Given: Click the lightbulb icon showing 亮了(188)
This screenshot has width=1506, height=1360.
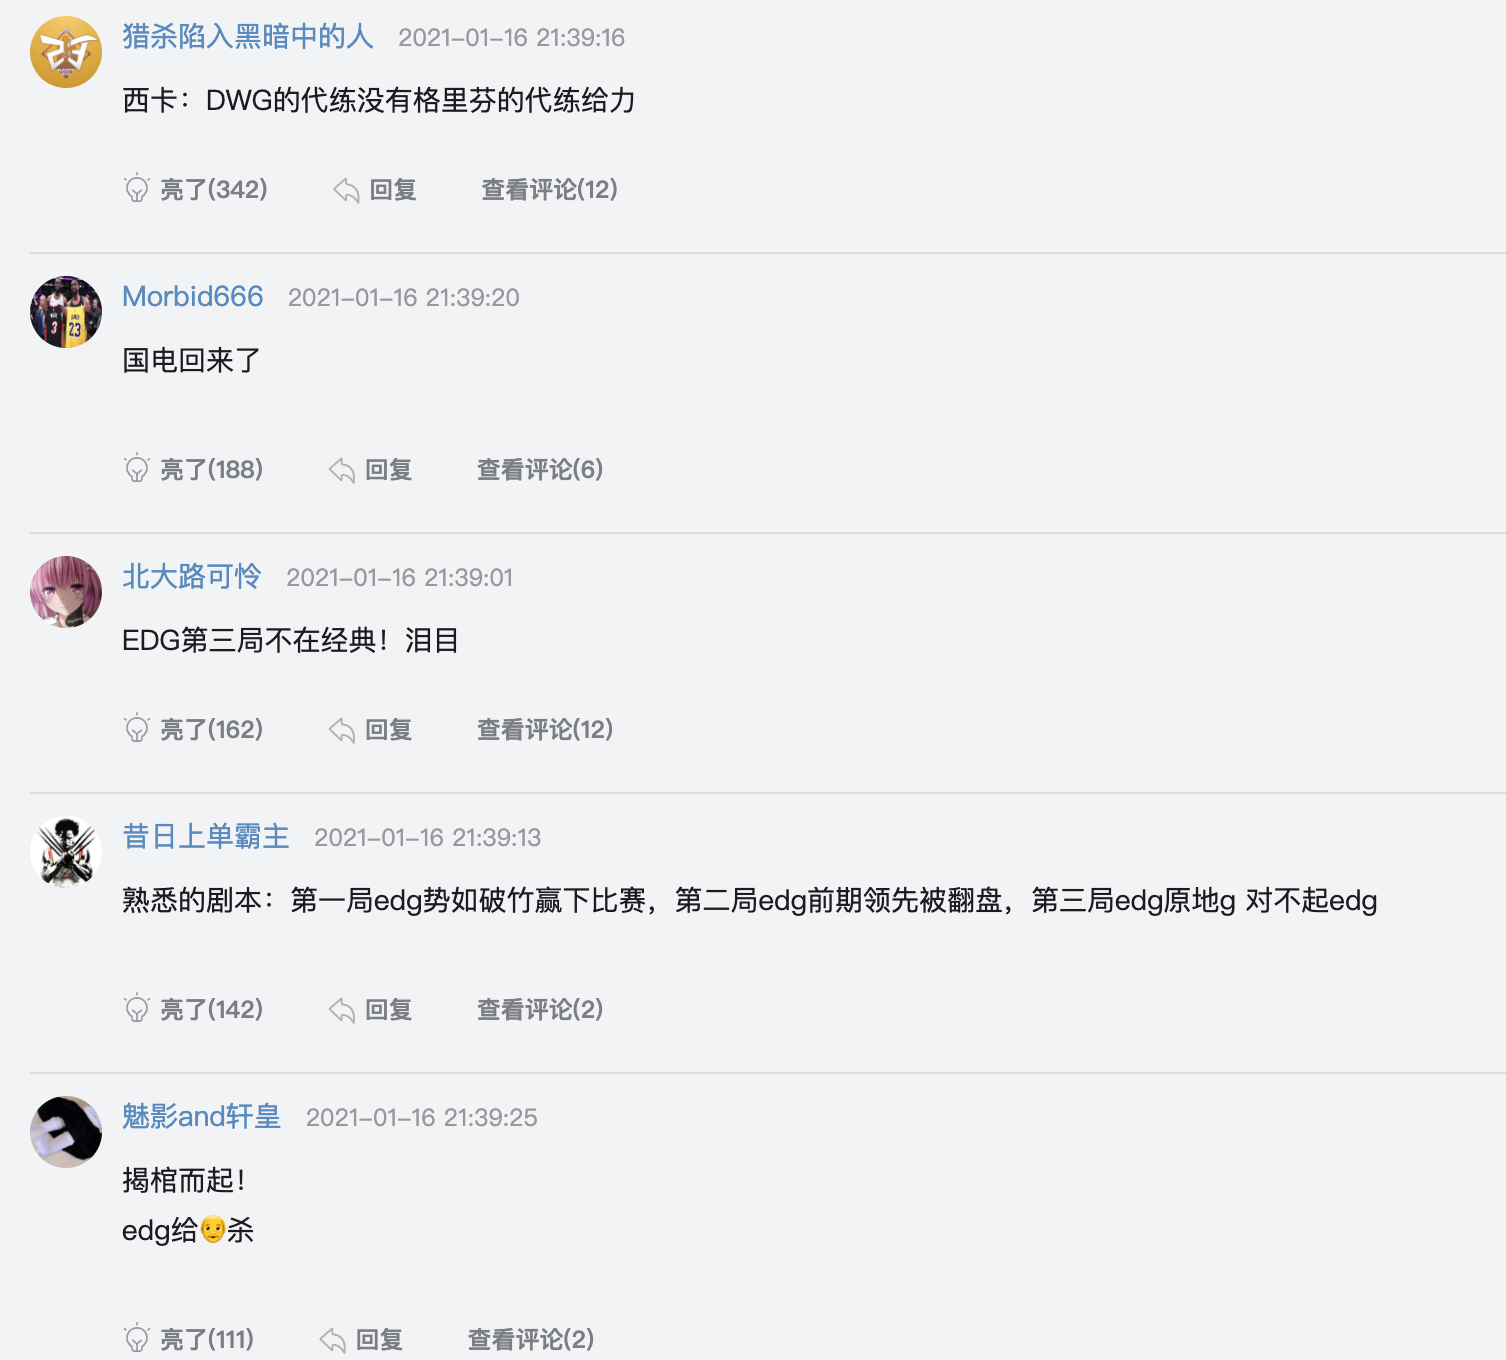Looking at the screenshot, I should click(137, 469).
